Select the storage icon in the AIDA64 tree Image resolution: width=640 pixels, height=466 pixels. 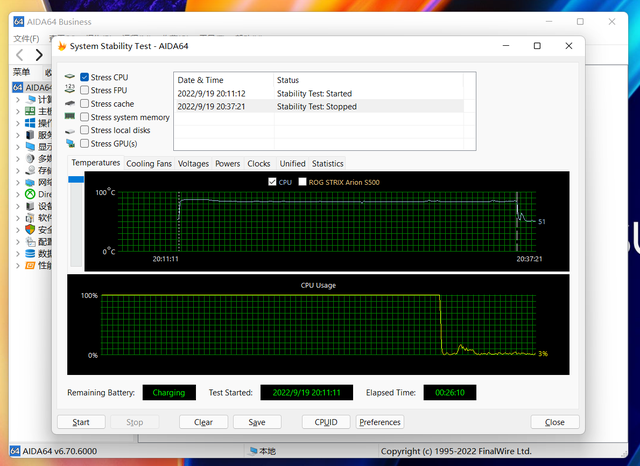[x=30, y=170]
